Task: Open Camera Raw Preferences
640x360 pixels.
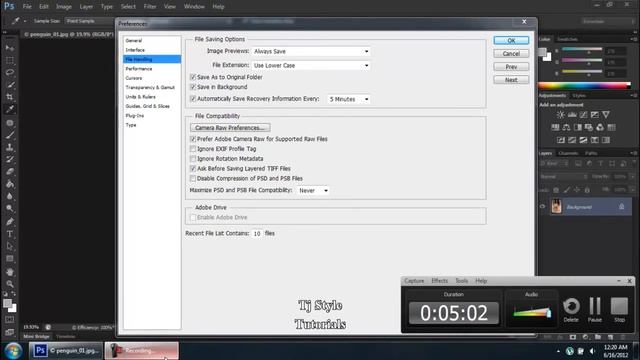Action: [x=230, y=128]
